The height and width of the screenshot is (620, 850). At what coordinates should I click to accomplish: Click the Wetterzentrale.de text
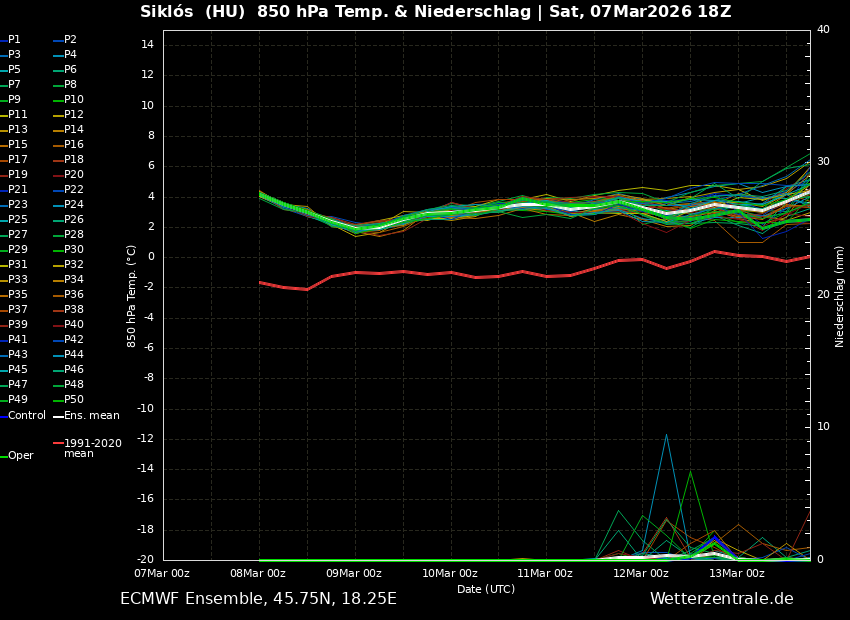point(721,599)
